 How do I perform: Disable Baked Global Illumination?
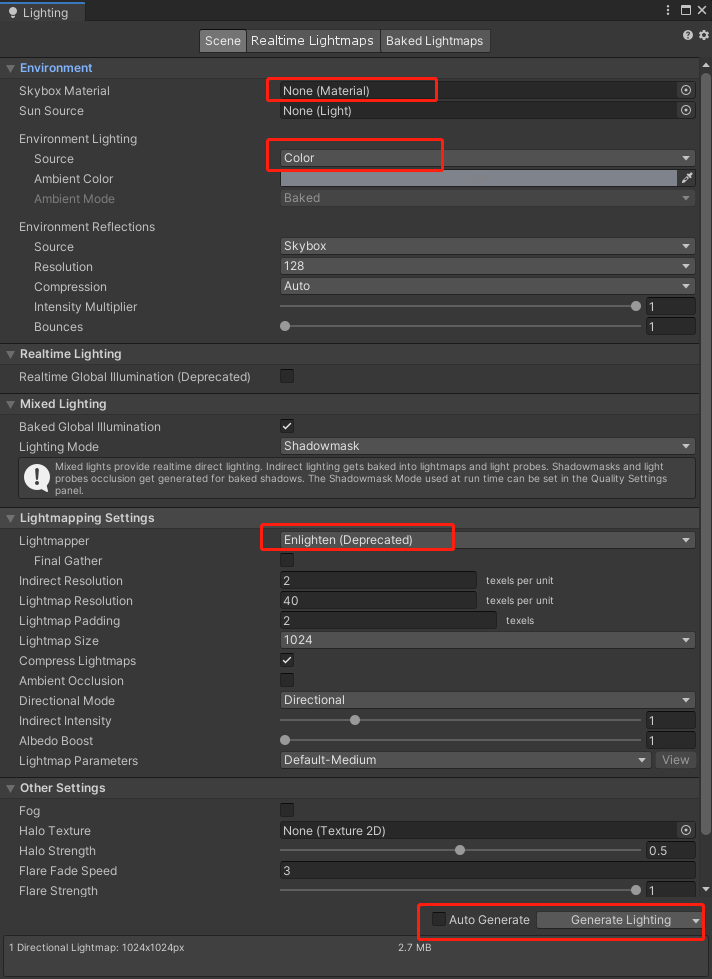(x=287, y=425)
